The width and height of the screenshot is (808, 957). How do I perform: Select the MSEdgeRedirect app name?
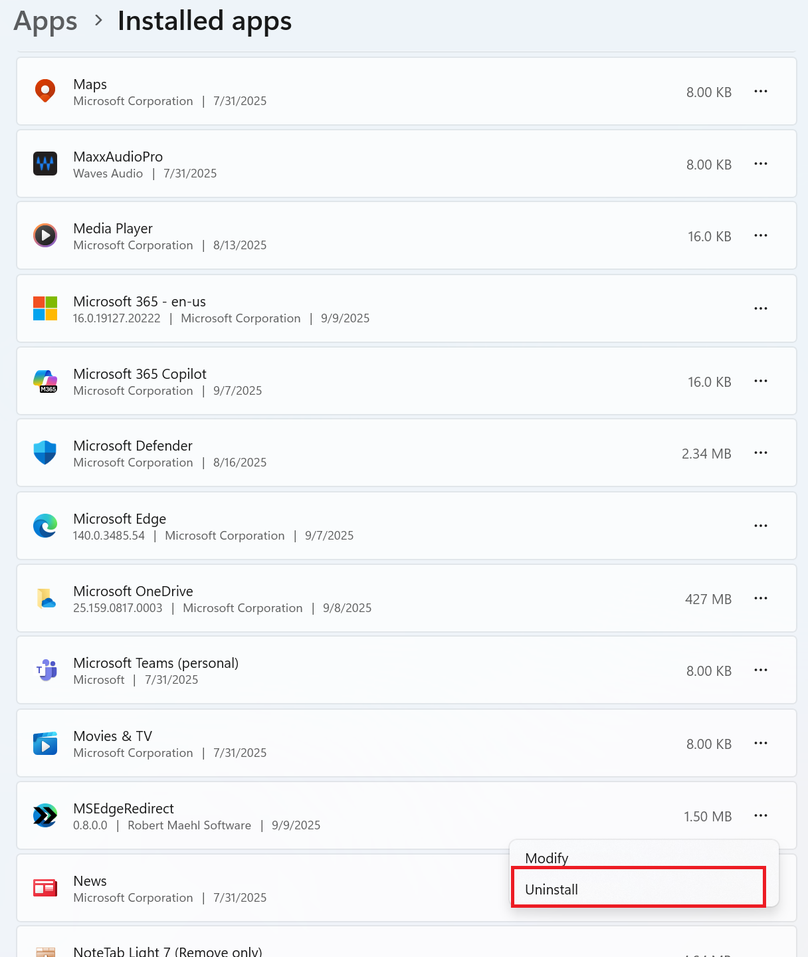[x=123, y=808]
